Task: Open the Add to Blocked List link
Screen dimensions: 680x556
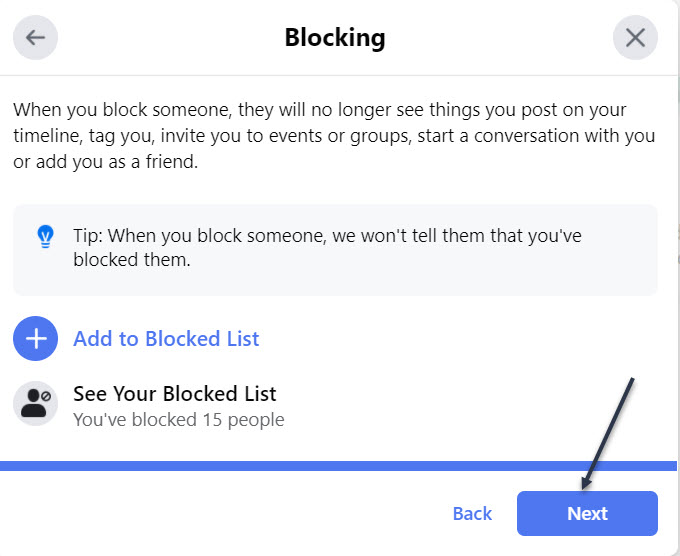Action: click(x=166, y=339)
